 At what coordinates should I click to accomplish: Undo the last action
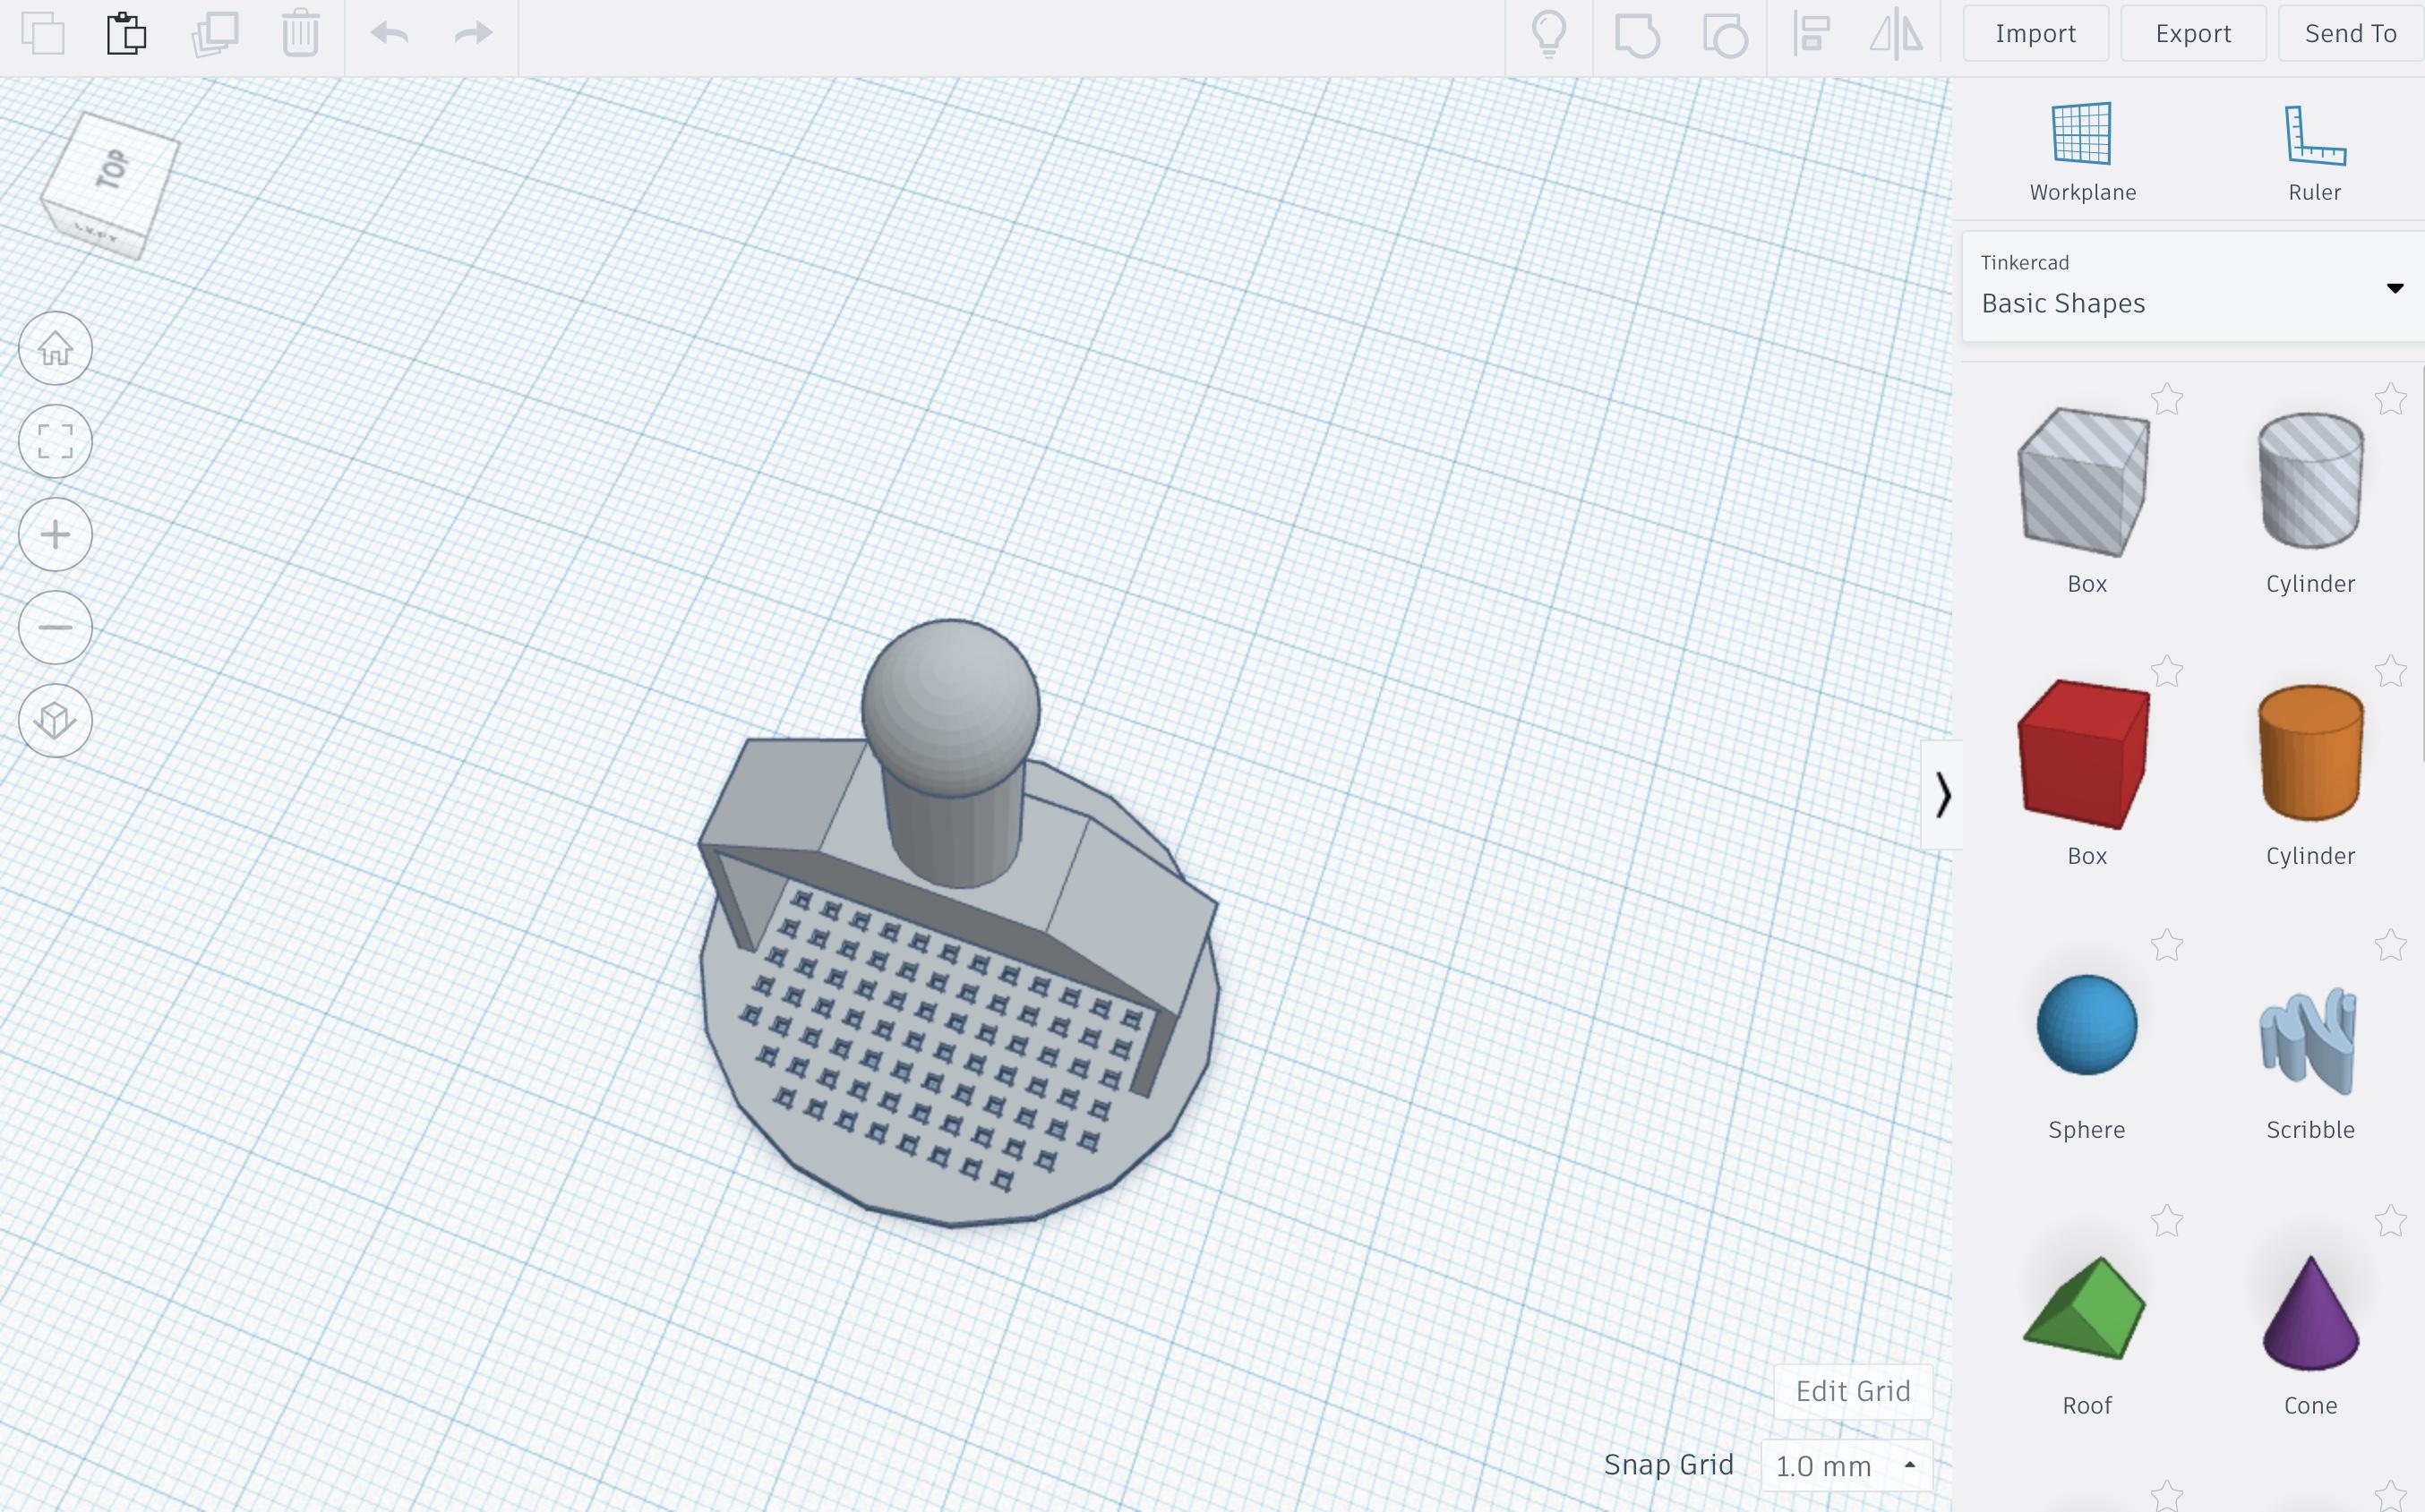point(389,33)
